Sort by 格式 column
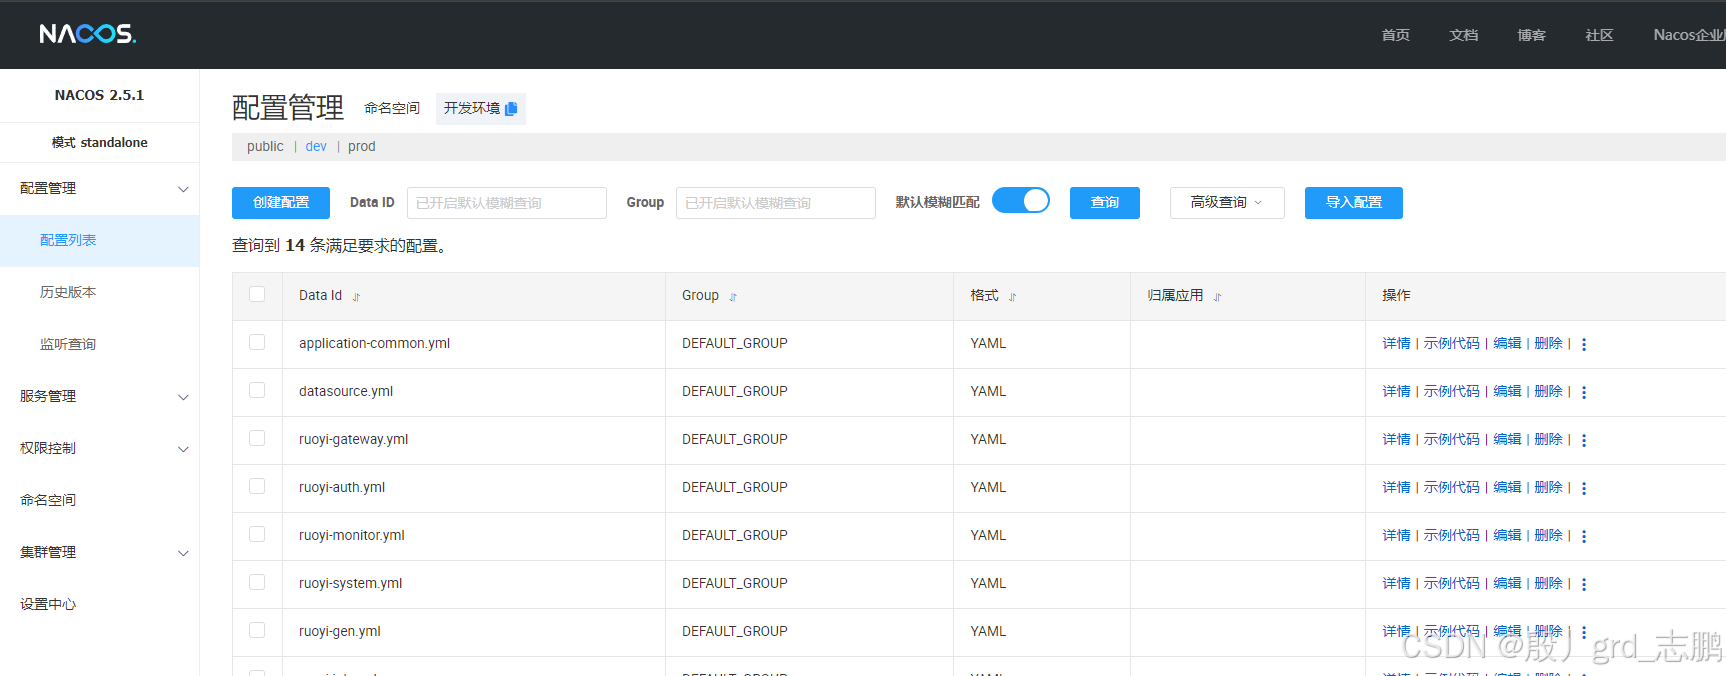1726x676 pixels. [1012, 297]
